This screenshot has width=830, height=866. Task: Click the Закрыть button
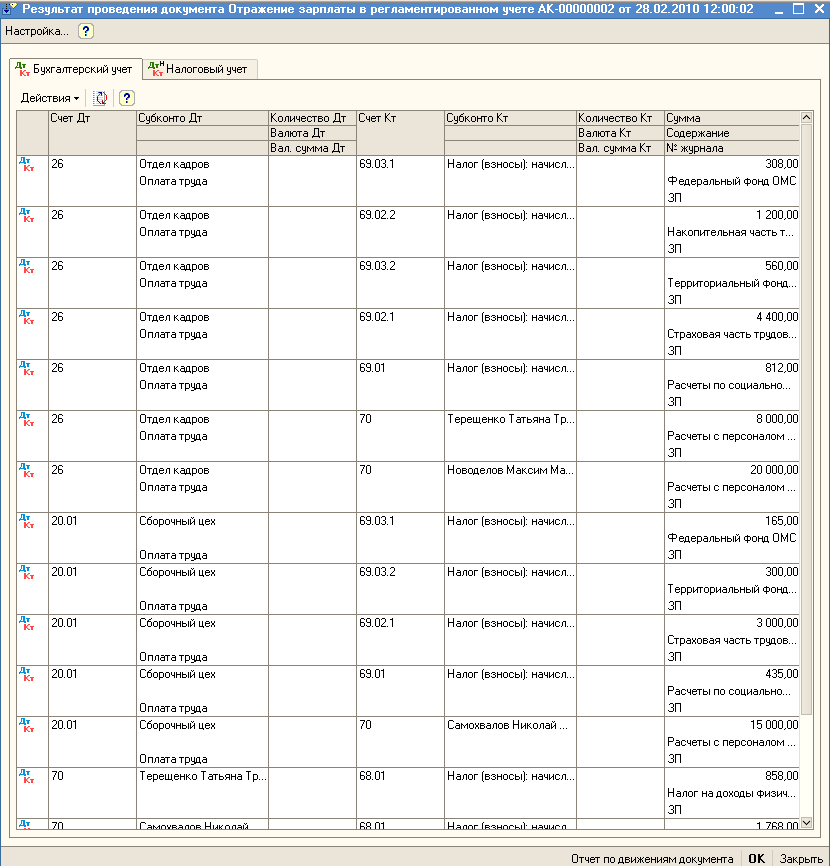(801, 859)
